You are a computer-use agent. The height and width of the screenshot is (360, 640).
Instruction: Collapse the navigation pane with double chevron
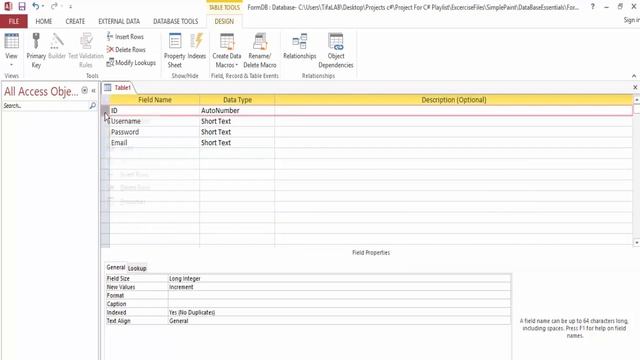(x=93, y=91)
